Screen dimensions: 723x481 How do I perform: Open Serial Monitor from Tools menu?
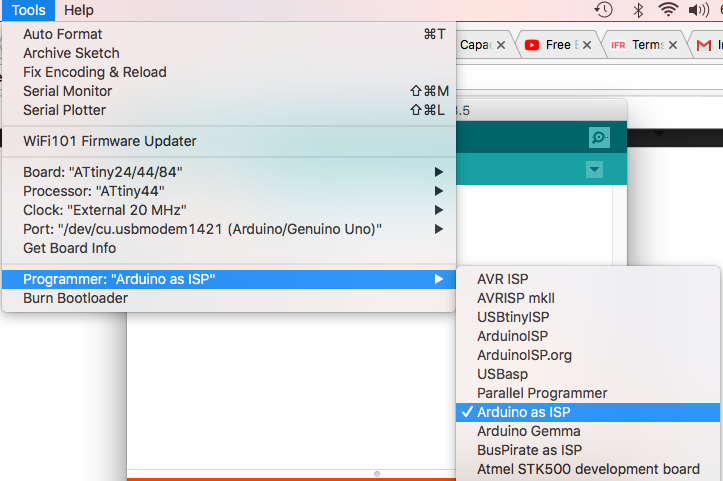point(229,91)
